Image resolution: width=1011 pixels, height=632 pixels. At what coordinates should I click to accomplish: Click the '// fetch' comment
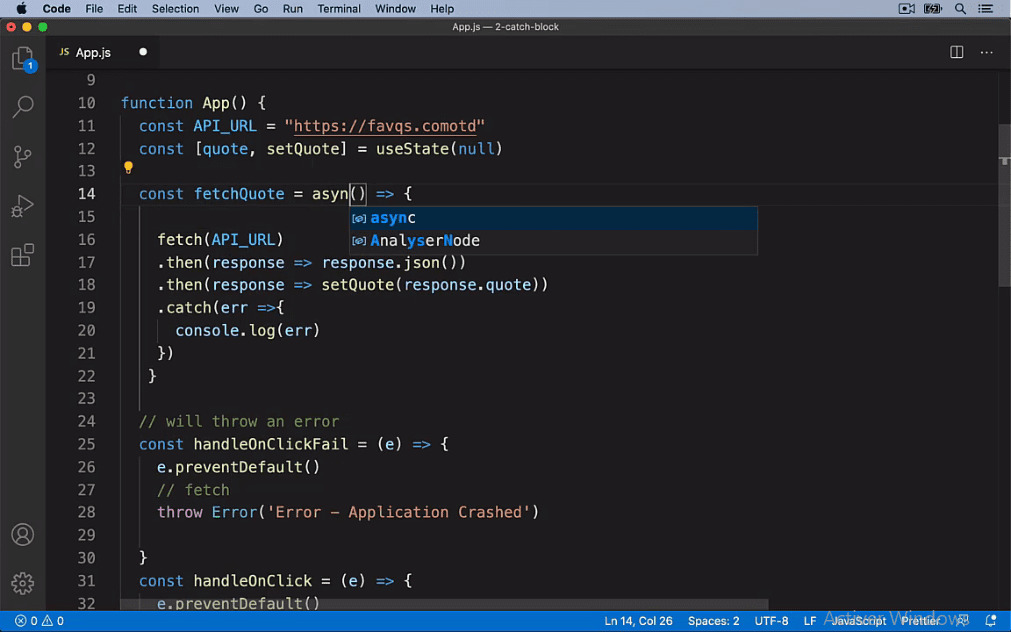tap(193, 490)
